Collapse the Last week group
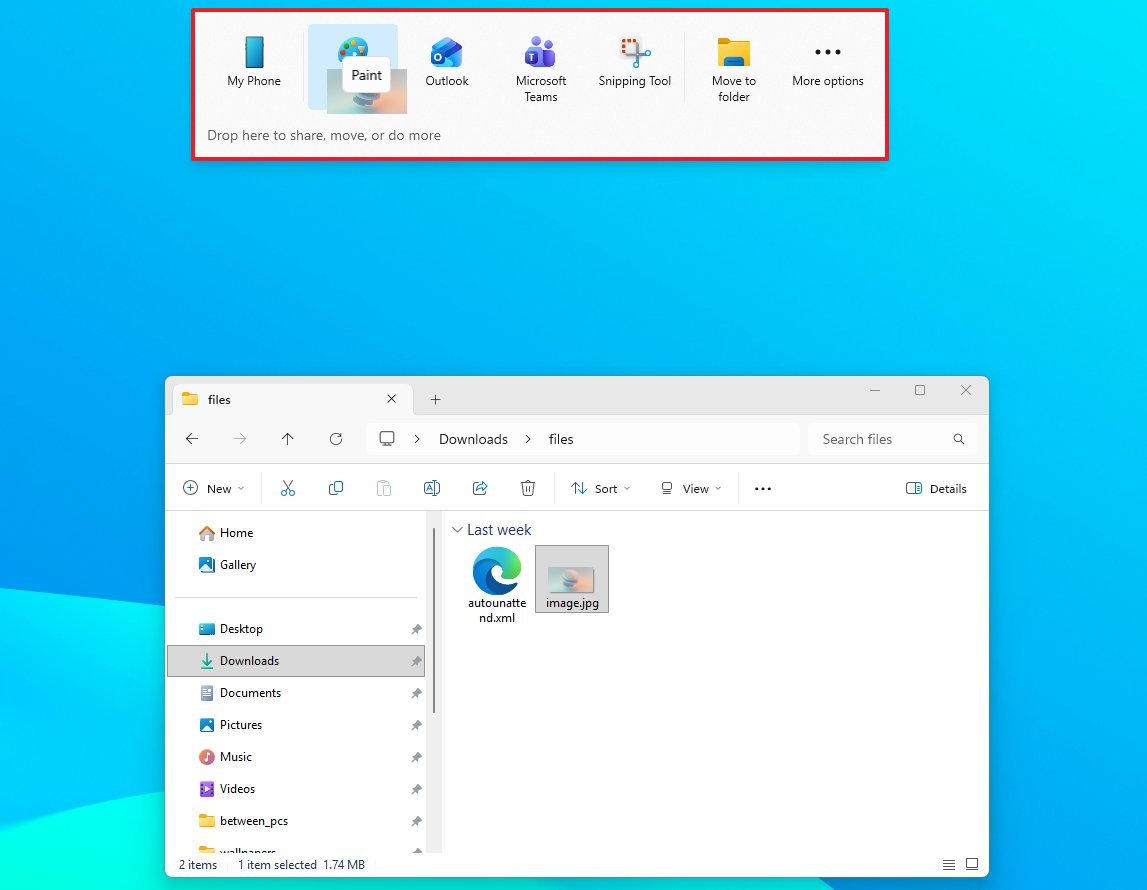 [x=458, y=530]
